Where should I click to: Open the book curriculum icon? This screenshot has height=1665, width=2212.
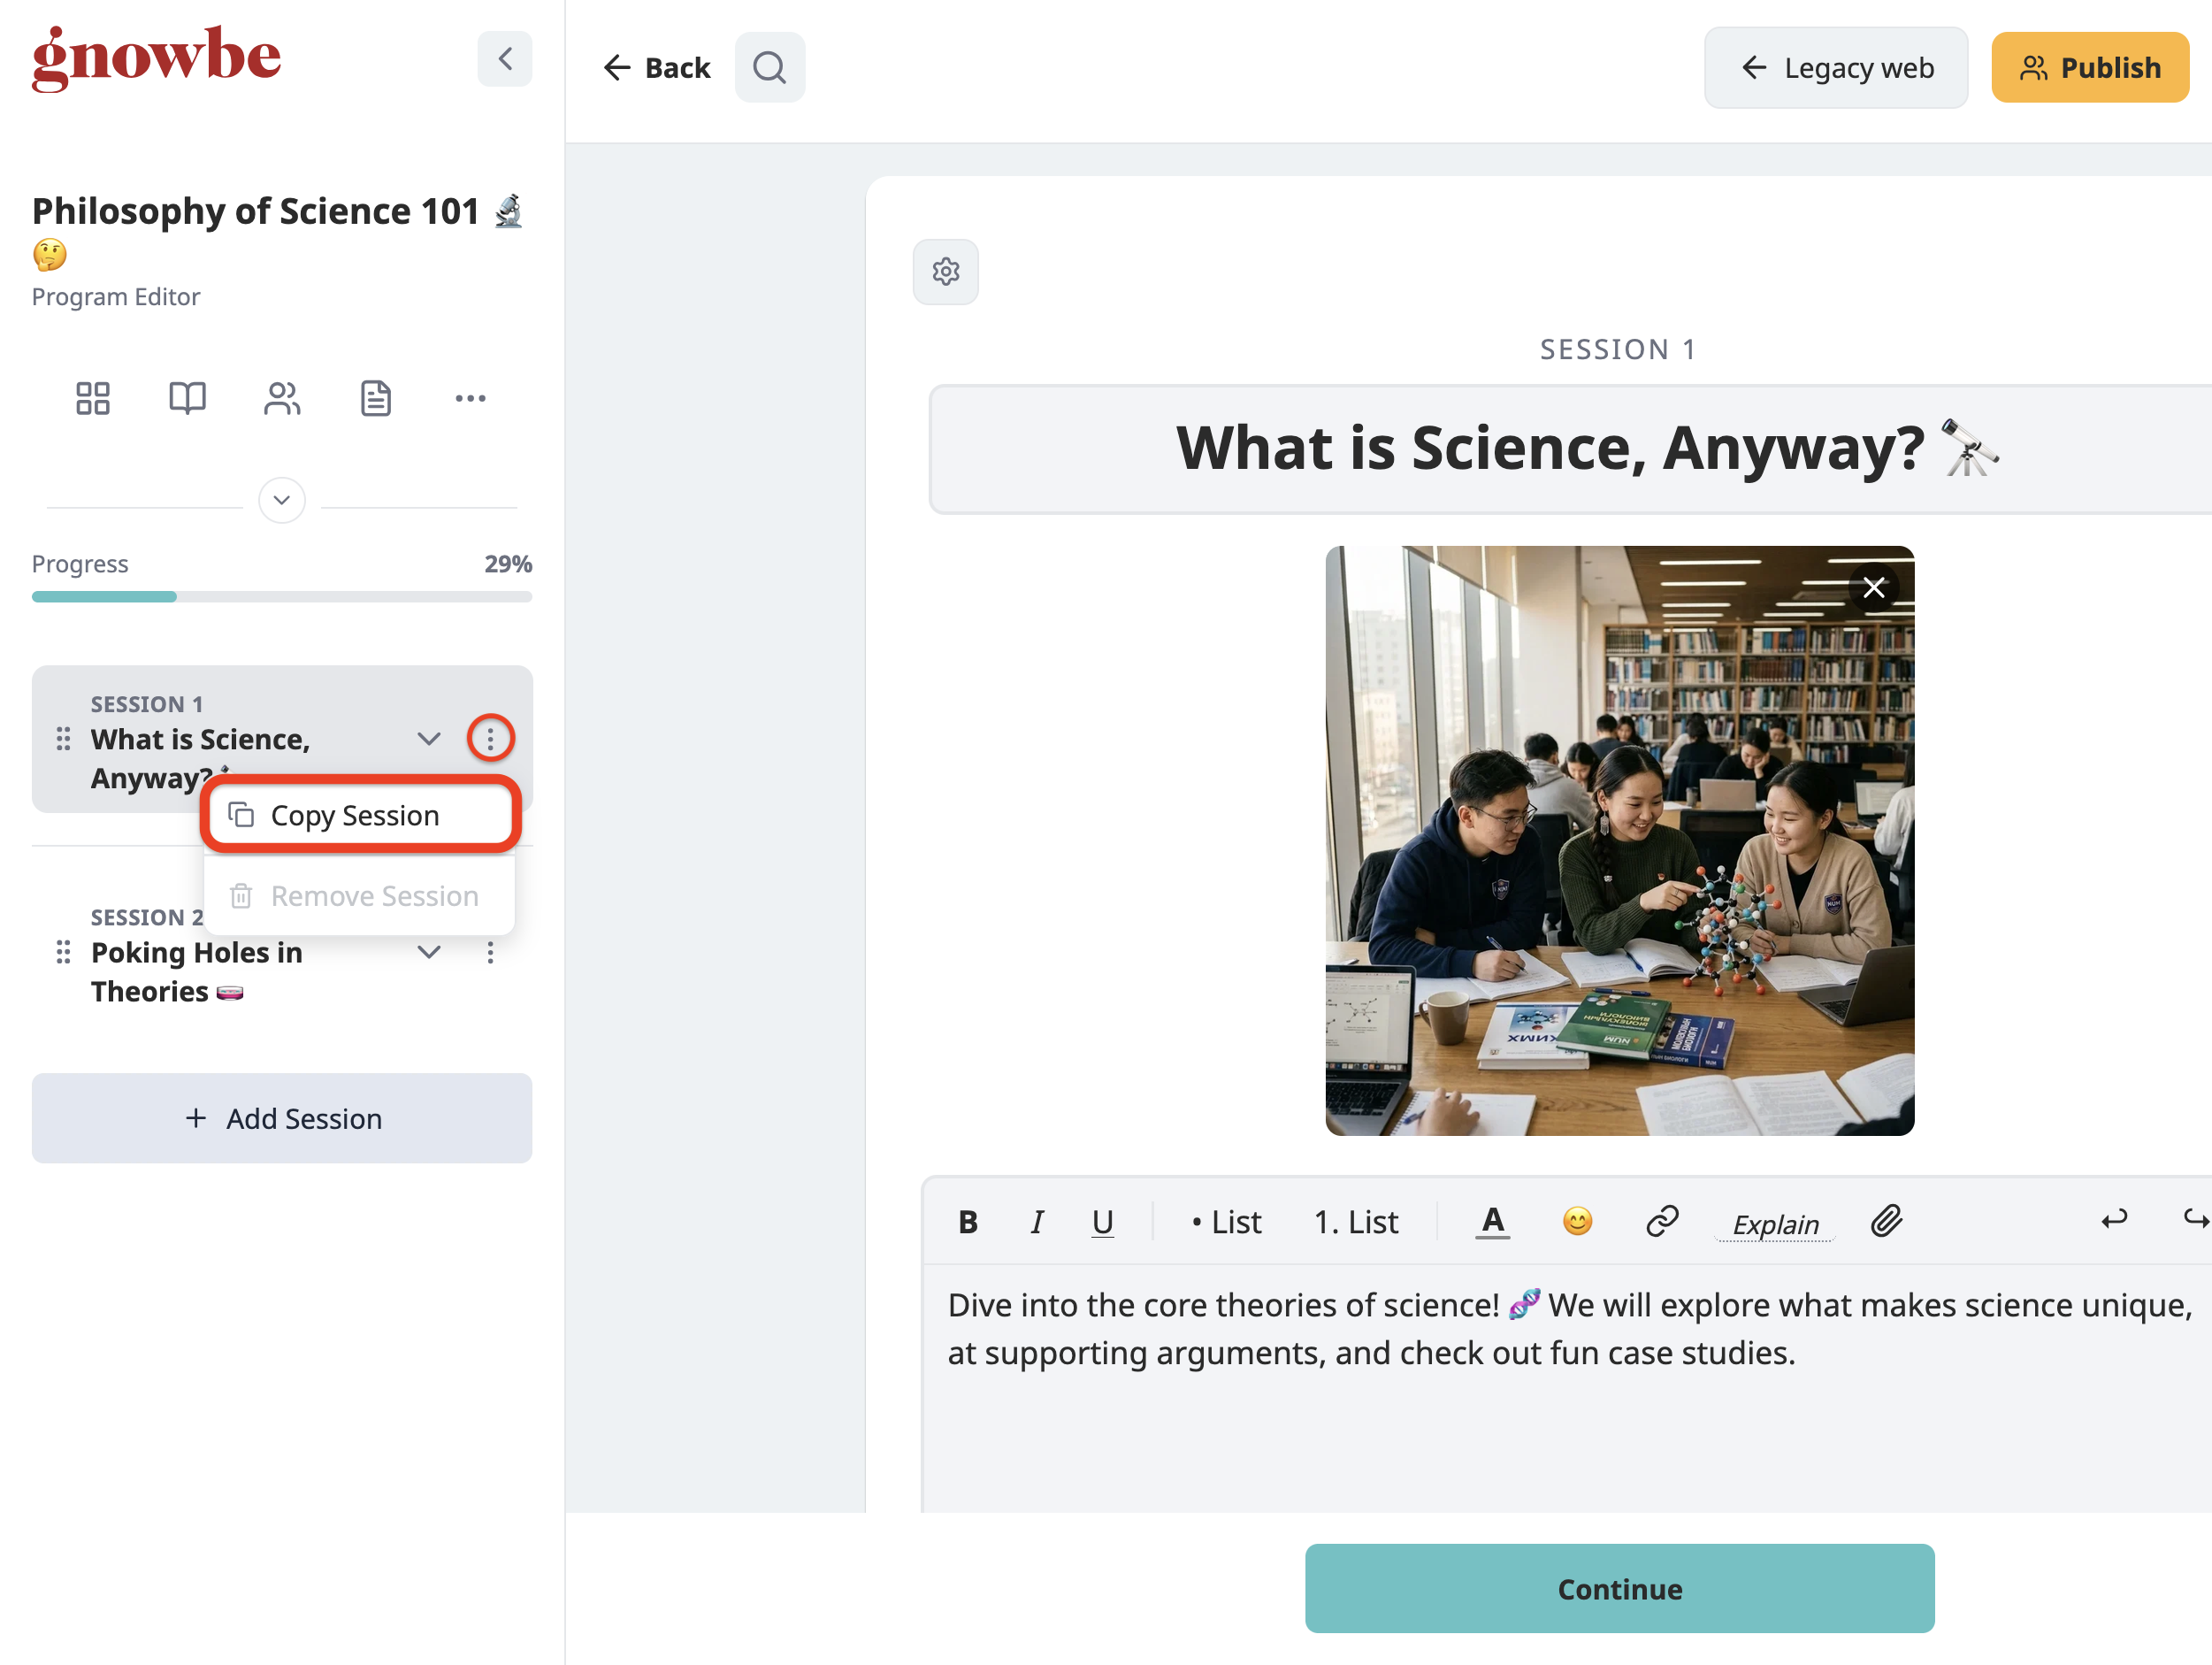(187, 398)
